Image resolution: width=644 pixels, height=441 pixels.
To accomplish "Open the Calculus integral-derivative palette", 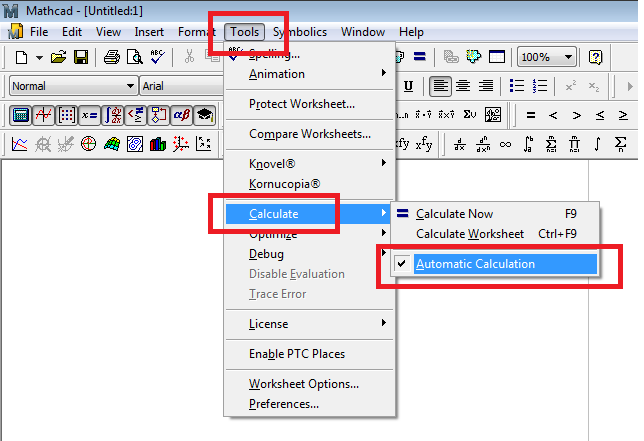I will pos(113,115).
